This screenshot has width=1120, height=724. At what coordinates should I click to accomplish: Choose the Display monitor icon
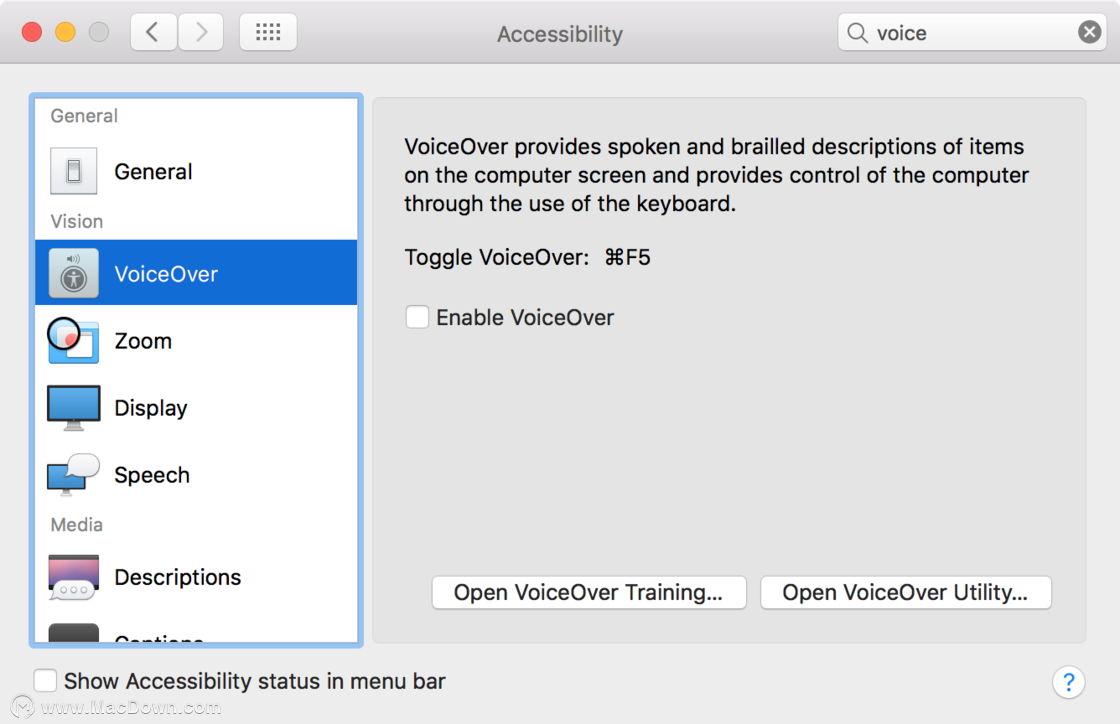pos(74,408)
